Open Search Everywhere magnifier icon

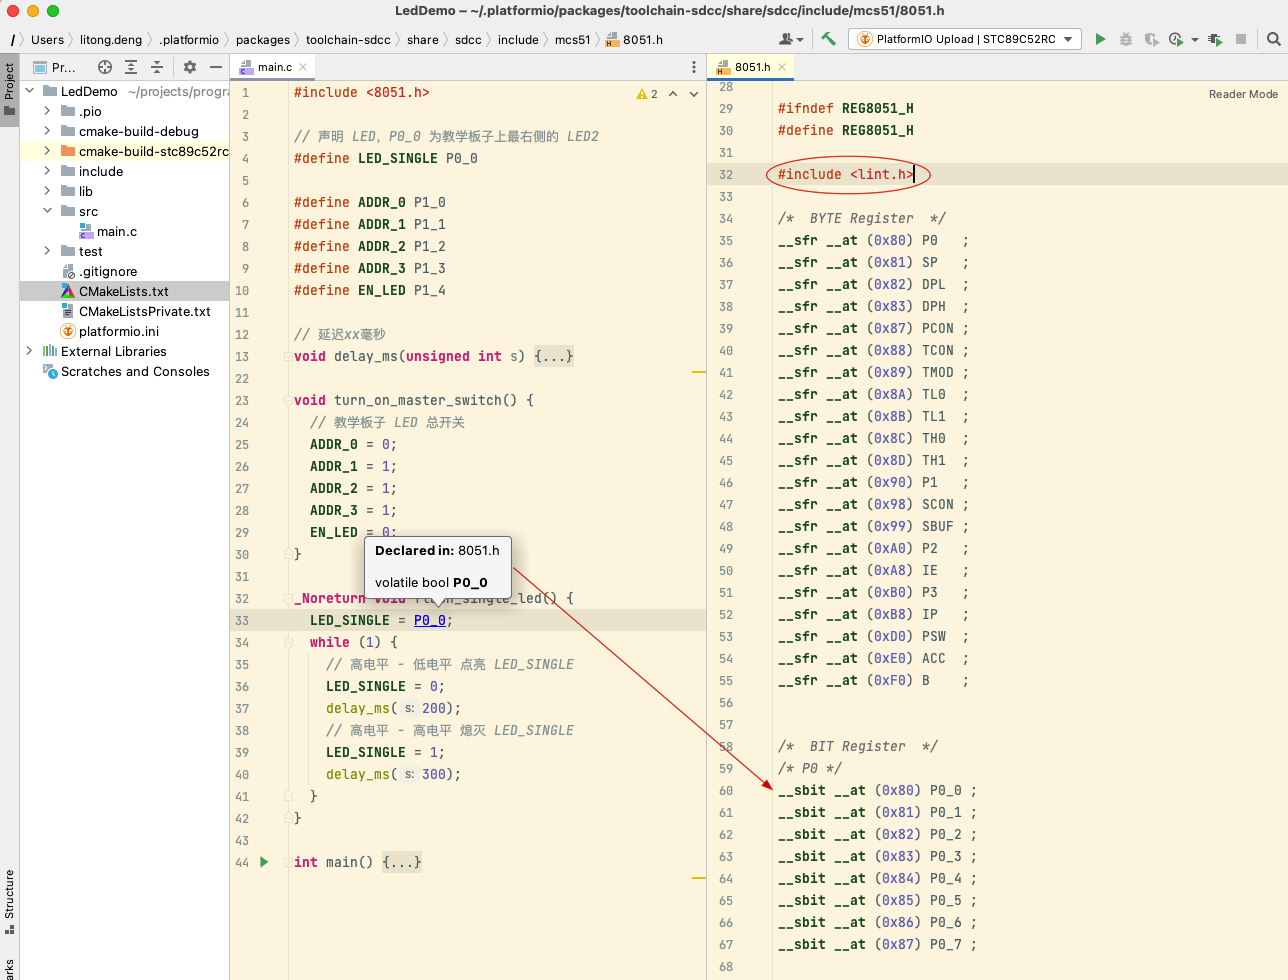1273,39
